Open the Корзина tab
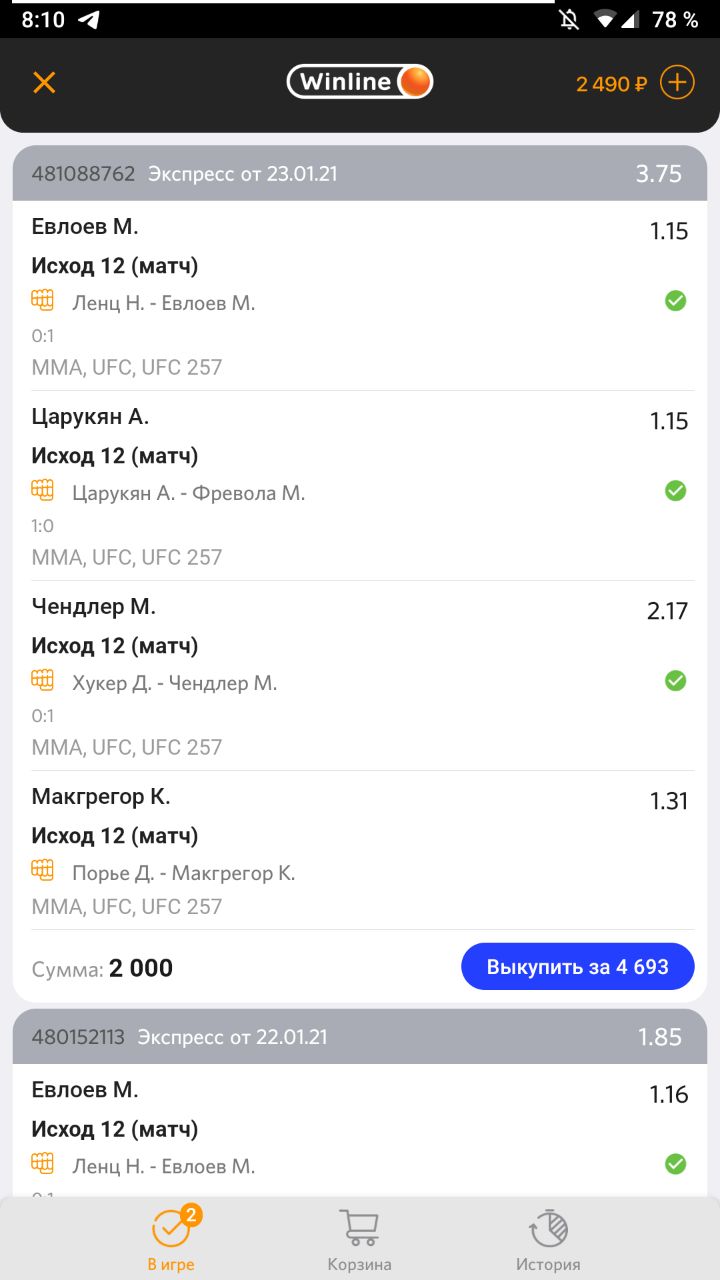 pos(359,1238)
